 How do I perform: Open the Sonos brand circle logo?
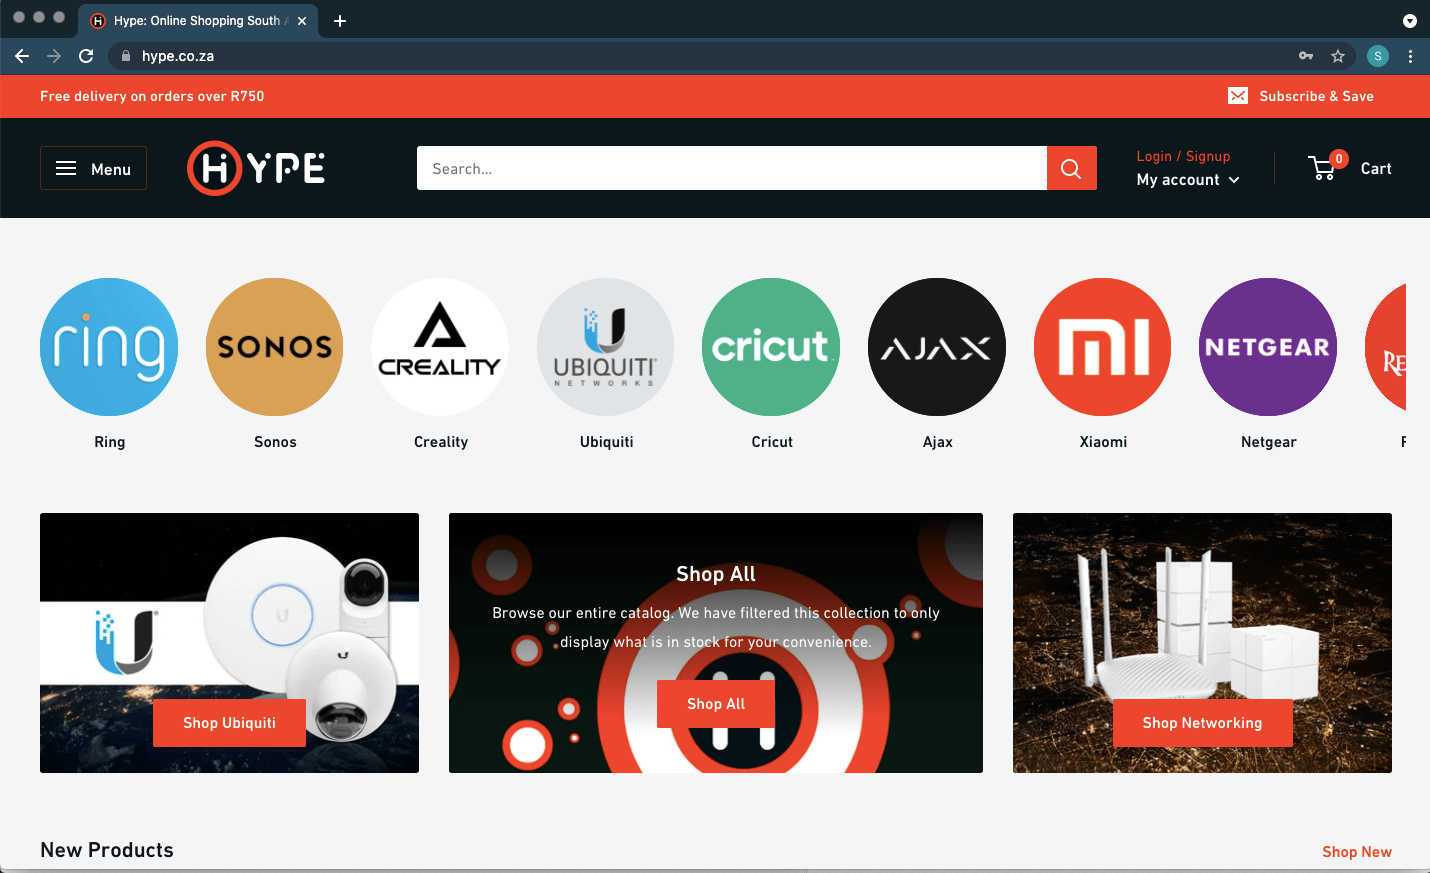[x=275, y=347]
